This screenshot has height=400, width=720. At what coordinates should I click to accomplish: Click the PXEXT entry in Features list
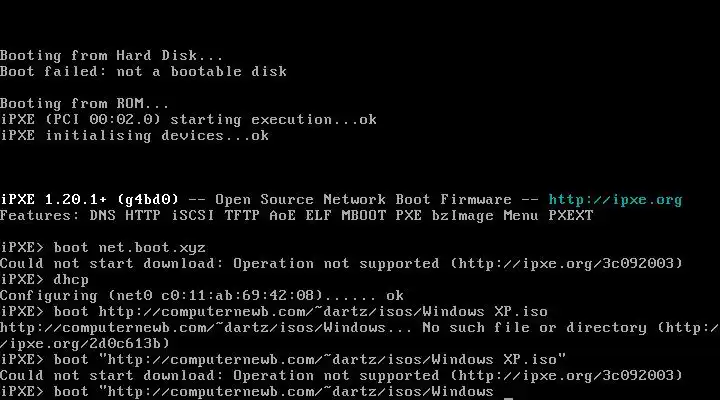point(570,215)
